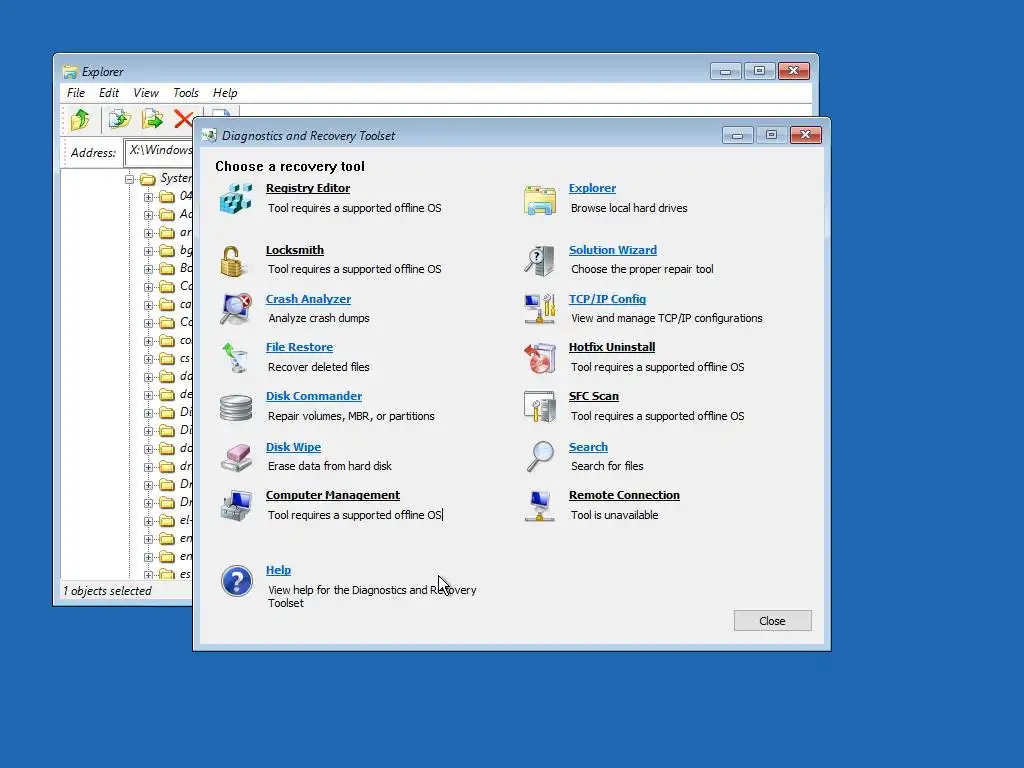The height and width of the screenshot is (768, 1024).
Task: Click the Remote Connection title text
Action: click(x=624, y=496)
